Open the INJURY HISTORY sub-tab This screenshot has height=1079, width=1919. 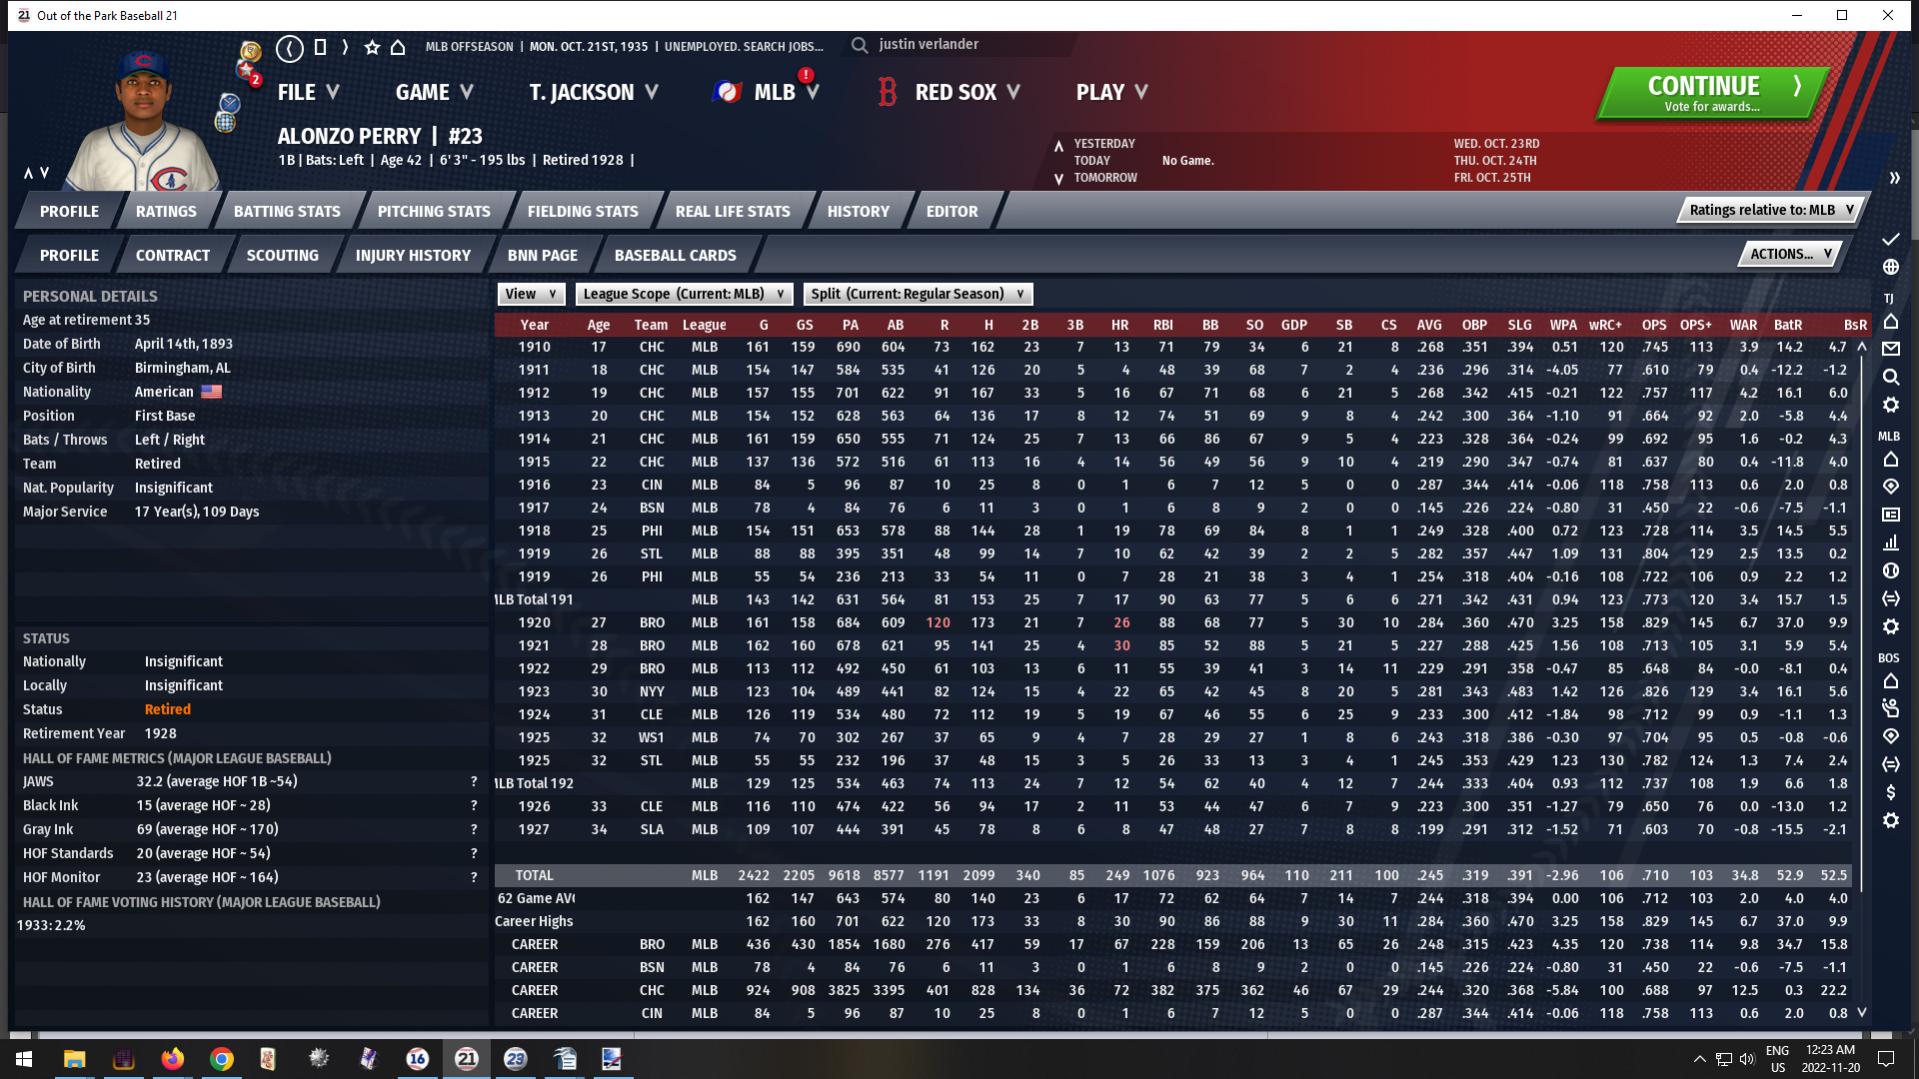click(413, 255)
